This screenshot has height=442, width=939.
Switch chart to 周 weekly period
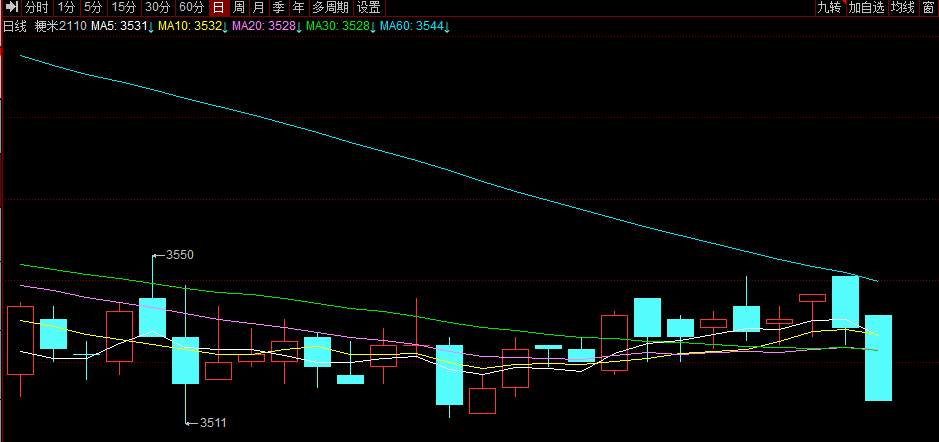click(238, 8)
